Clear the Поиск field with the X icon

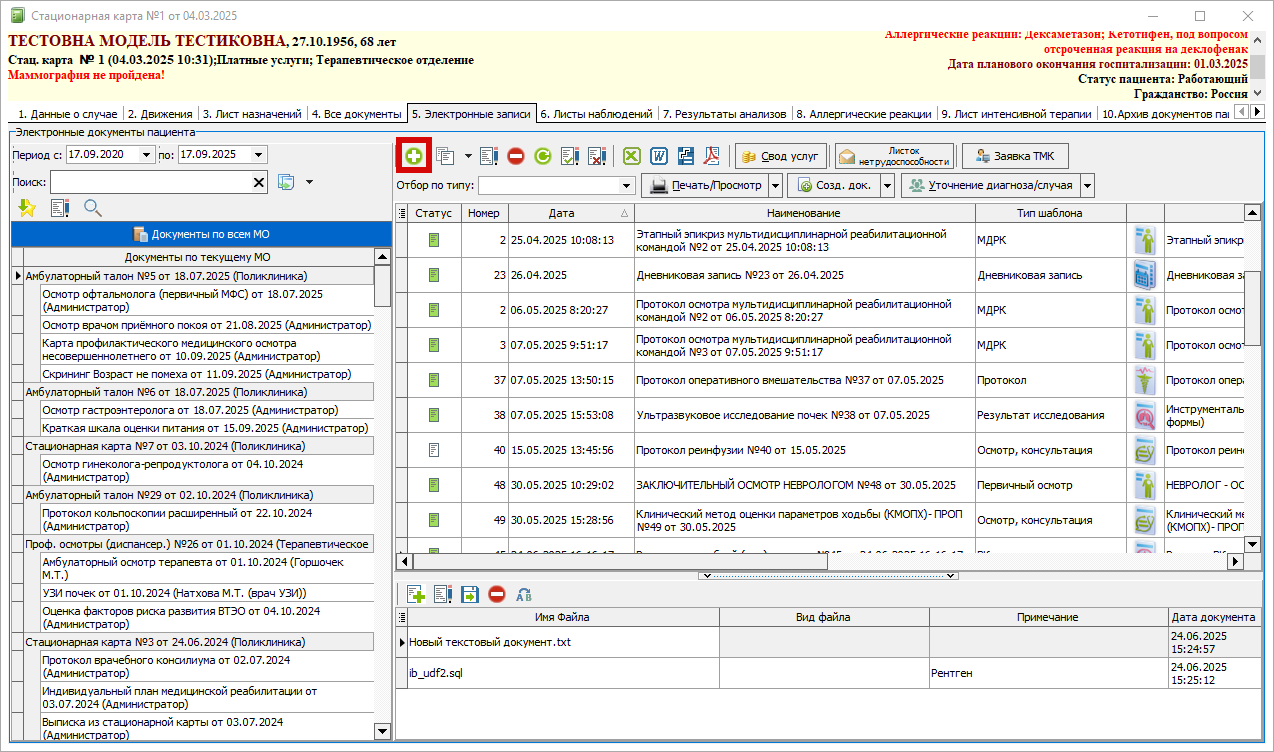pos(259,182)
